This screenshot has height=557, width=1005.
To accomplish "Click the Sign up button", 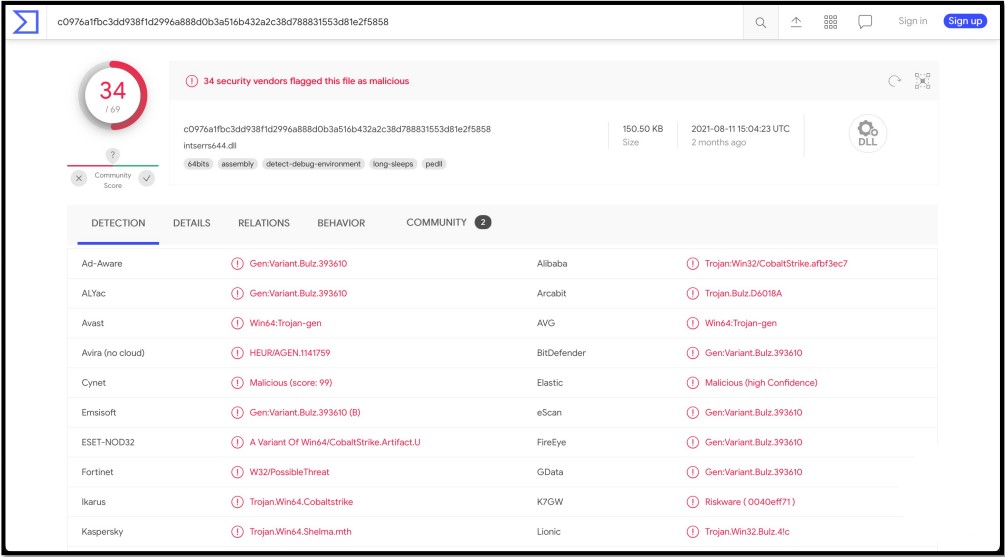I will (965, 21).
